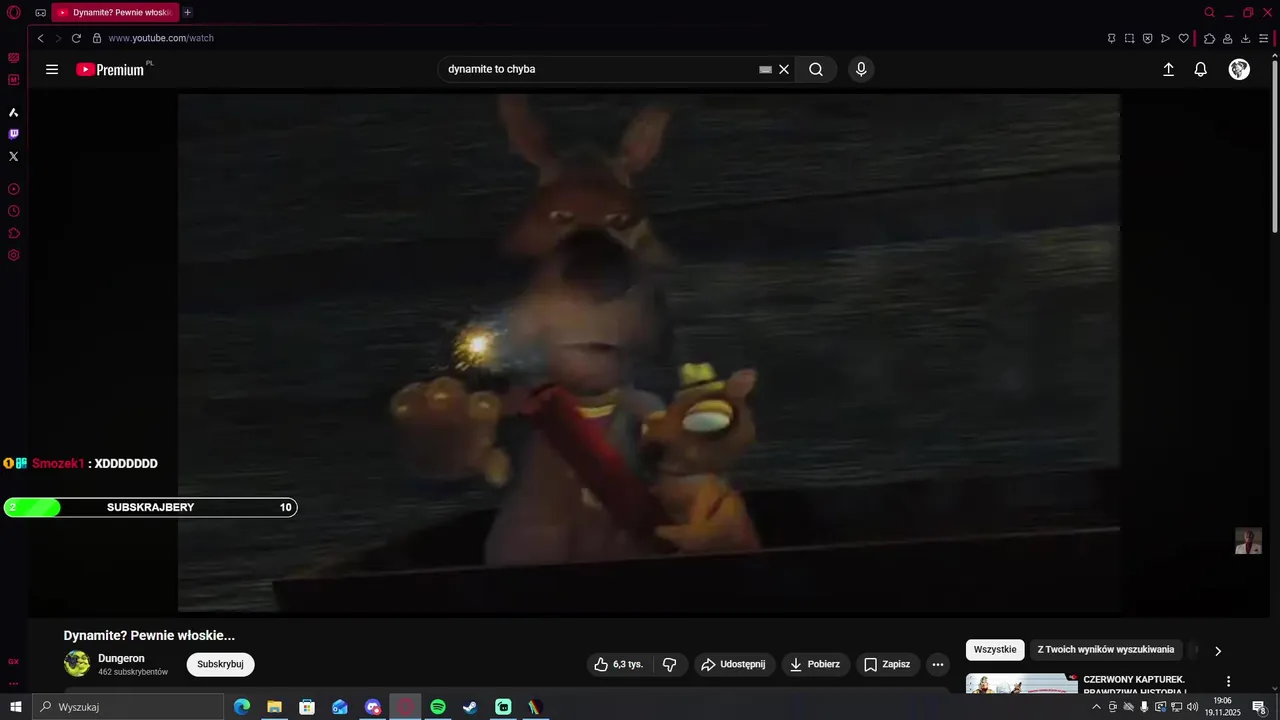Click the YouTube search box
The image size is (1280, 720).
[600, 69]
